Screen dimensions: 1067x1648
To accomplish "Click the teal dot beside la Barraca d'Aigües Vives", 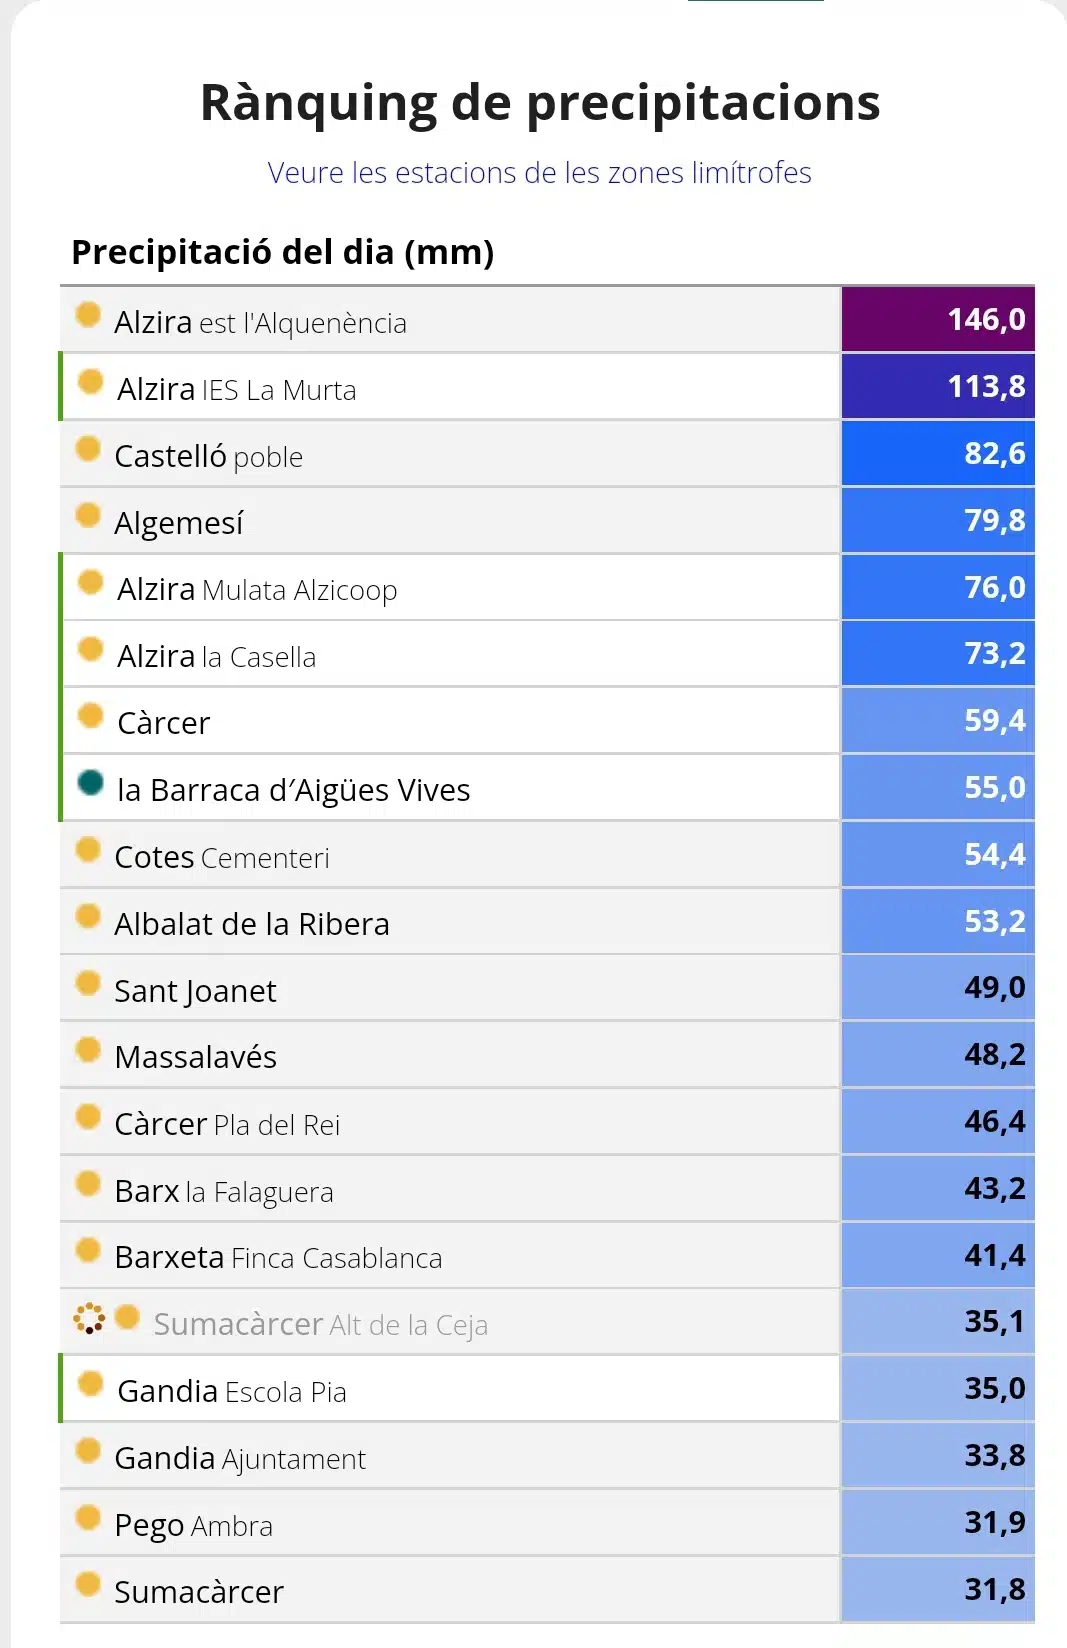I will coord(90,782).
